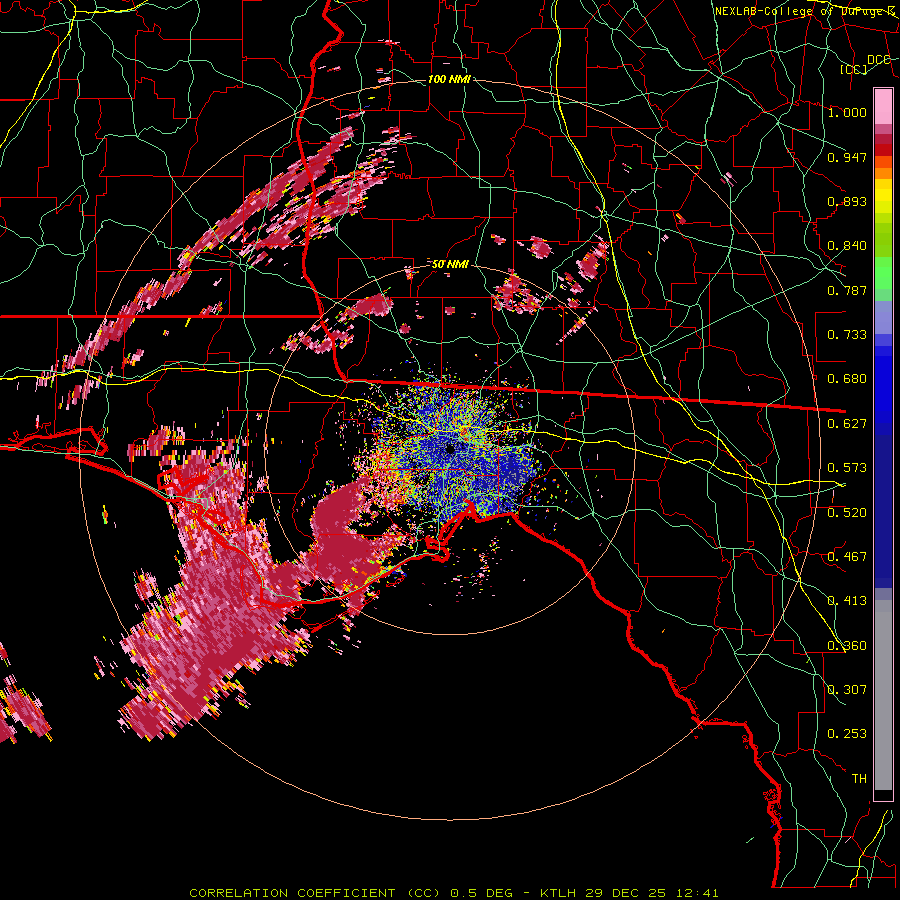Click the [CC] units label
900x900 pixels.
[854, 69]
